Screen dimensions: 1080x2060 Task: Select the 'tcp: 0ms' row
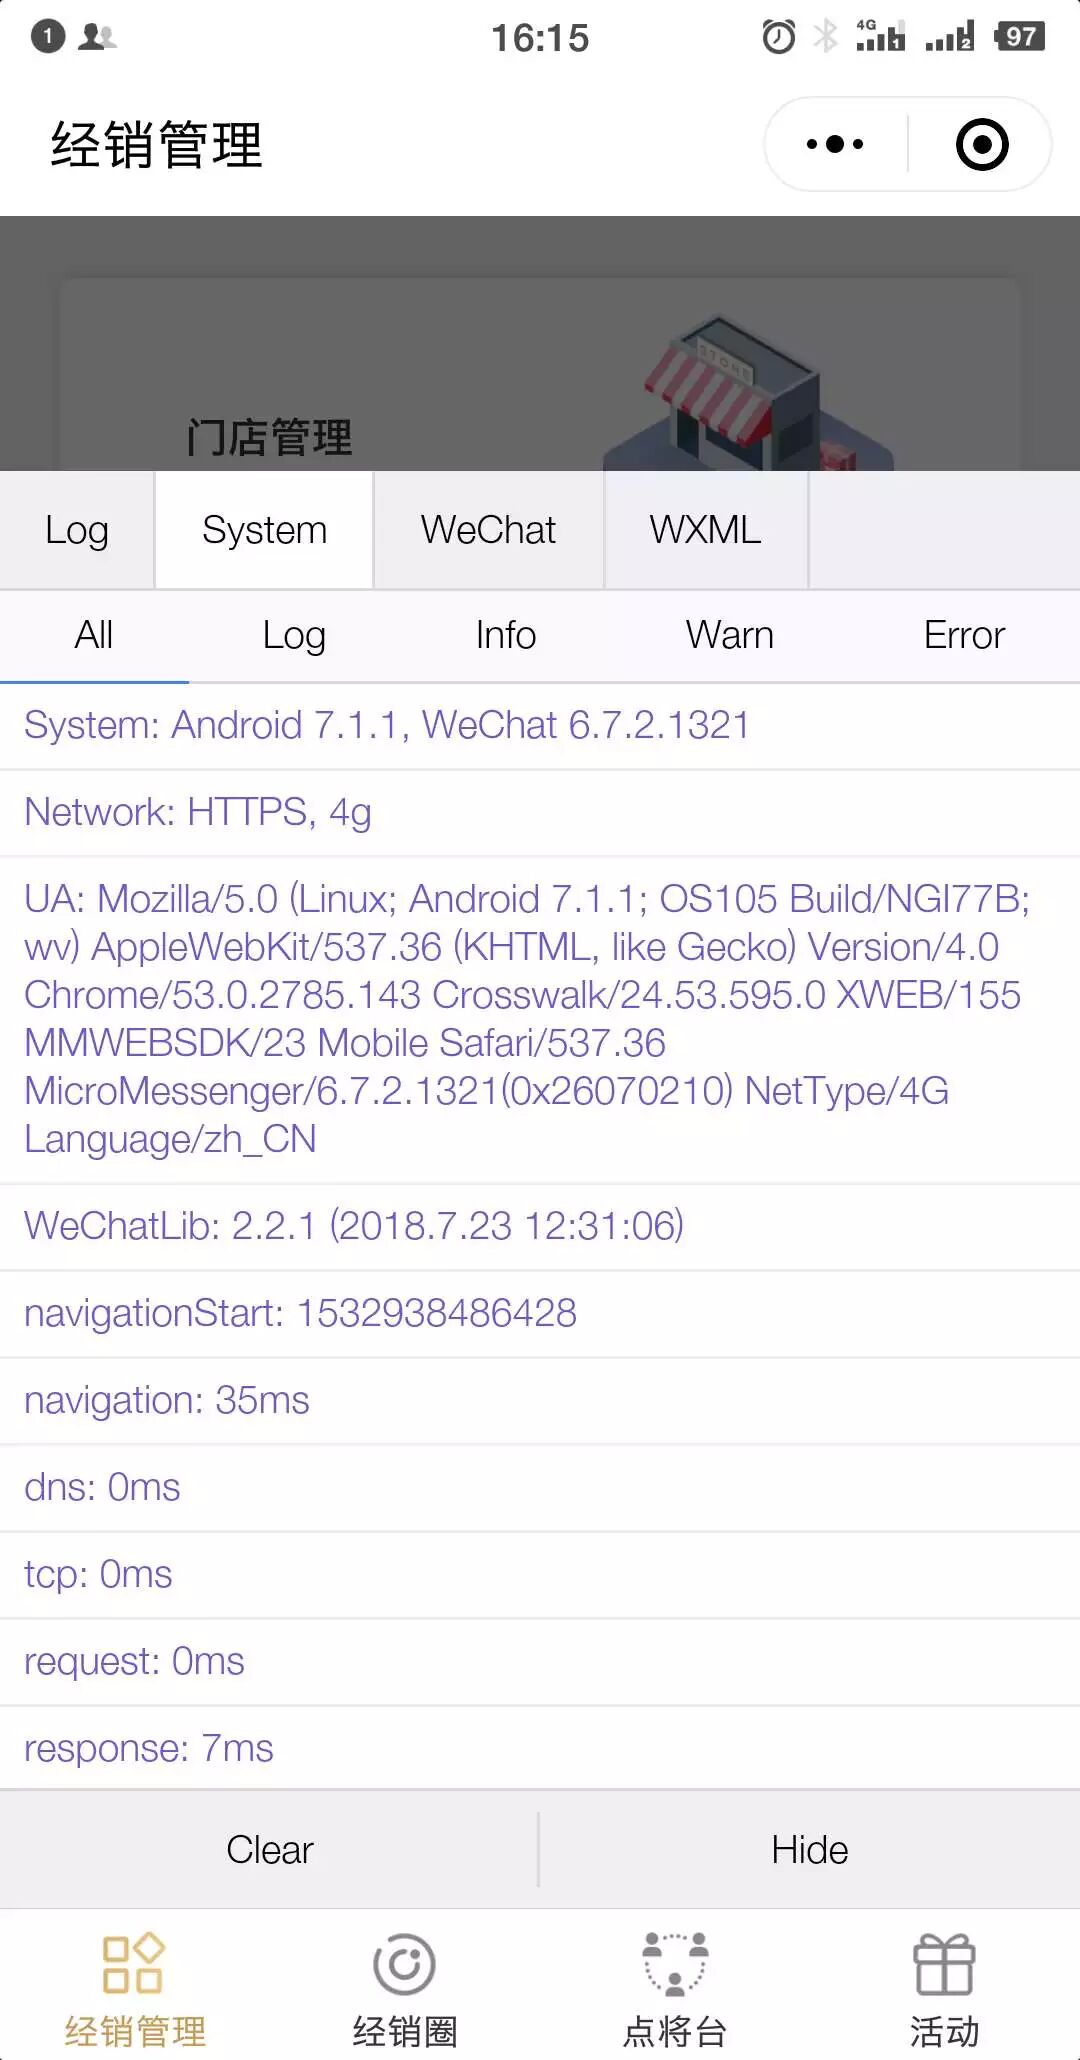point(540,1575)
